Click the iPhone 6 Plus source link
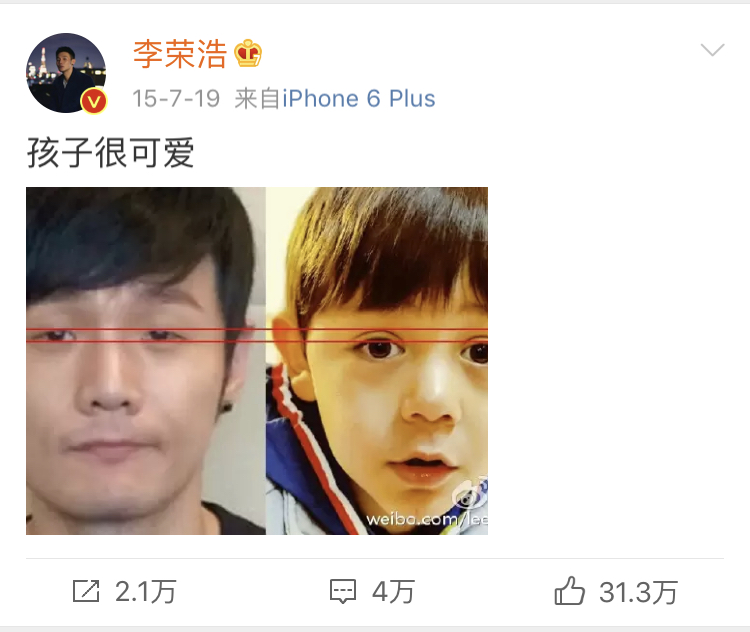 (x=359, y=99)
